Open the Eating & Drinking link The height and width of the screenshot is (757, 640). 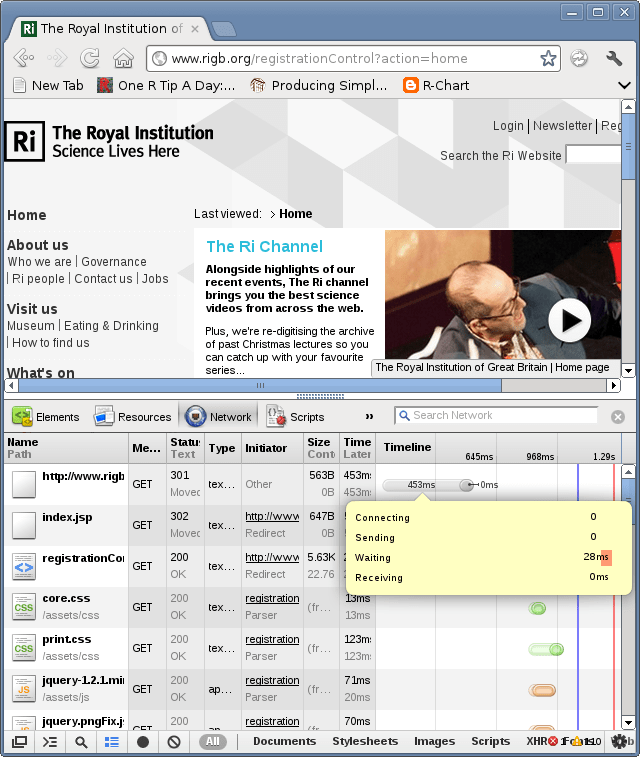(111, 326)
